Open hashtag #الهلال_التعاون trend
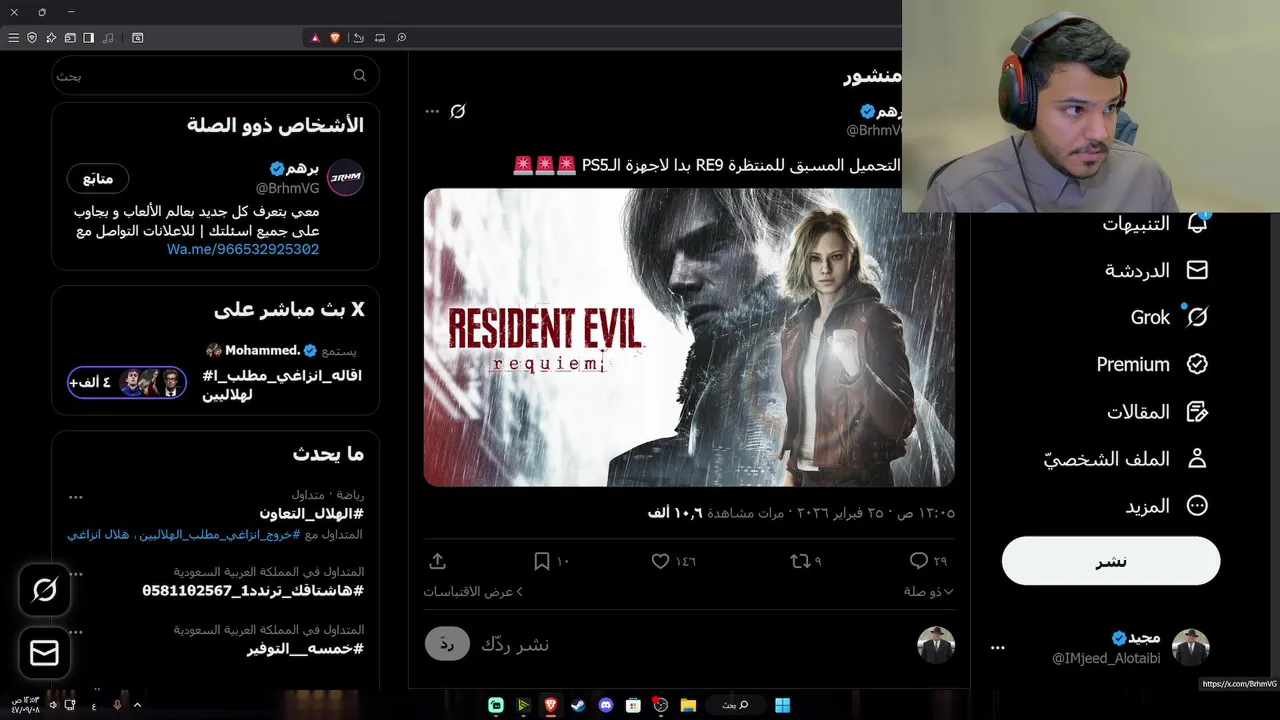The width and height of the screenshot is (1280, 720). click(311, 513)
